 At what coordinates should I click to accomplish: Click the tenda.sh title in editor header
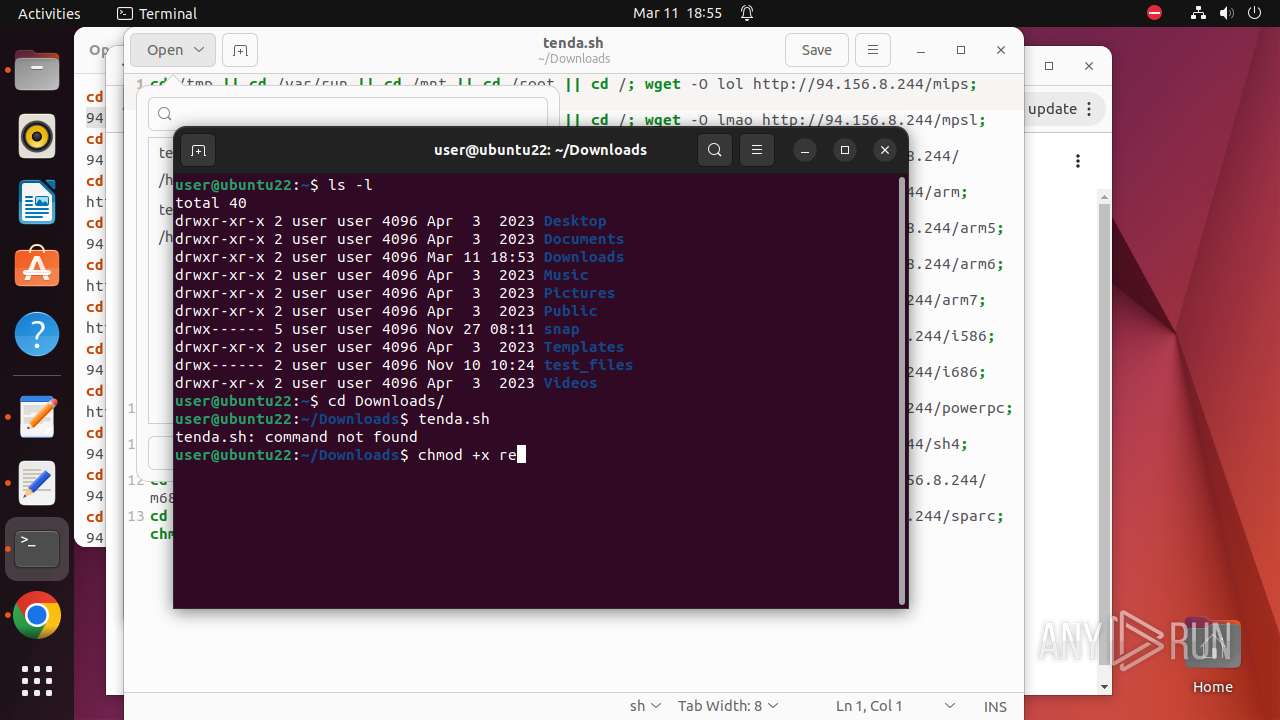click(573, 43)
